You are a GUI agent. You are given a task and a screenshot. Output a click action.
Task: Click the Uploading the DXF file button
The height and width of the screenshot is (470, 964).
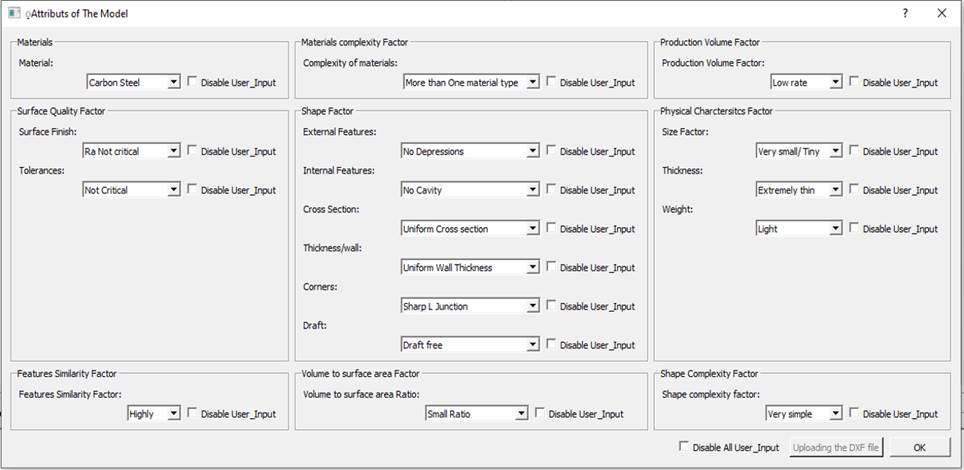[x=837, y=447]
